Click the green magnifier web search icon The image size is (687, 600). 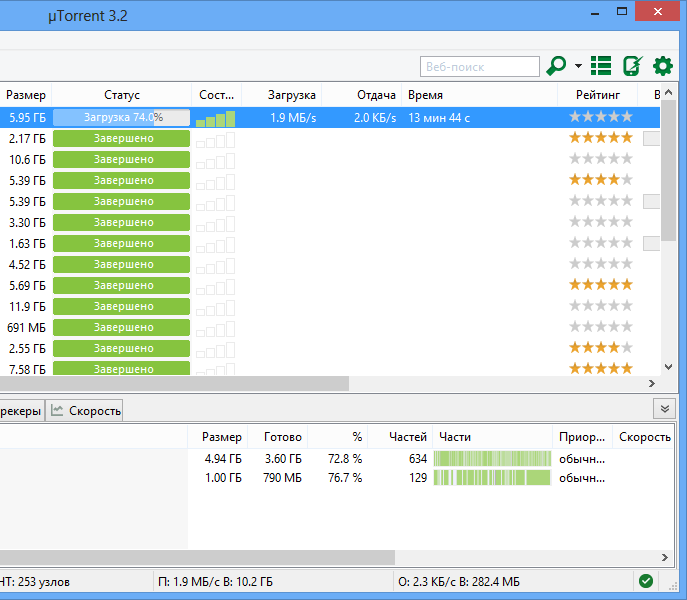tap(556, 67)
